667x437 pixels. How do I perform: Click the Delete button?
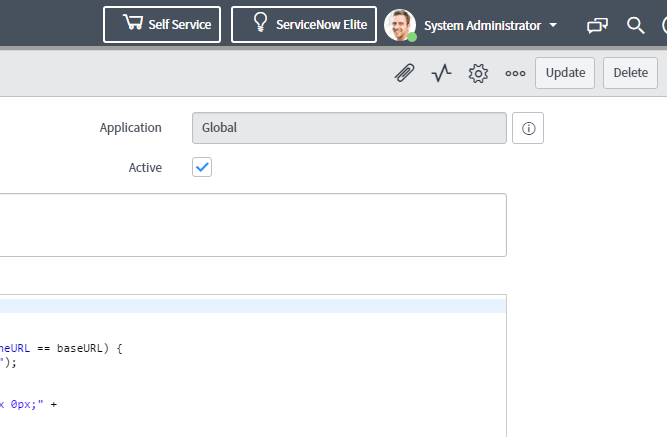pyautogui.click(x=630, y=73)
